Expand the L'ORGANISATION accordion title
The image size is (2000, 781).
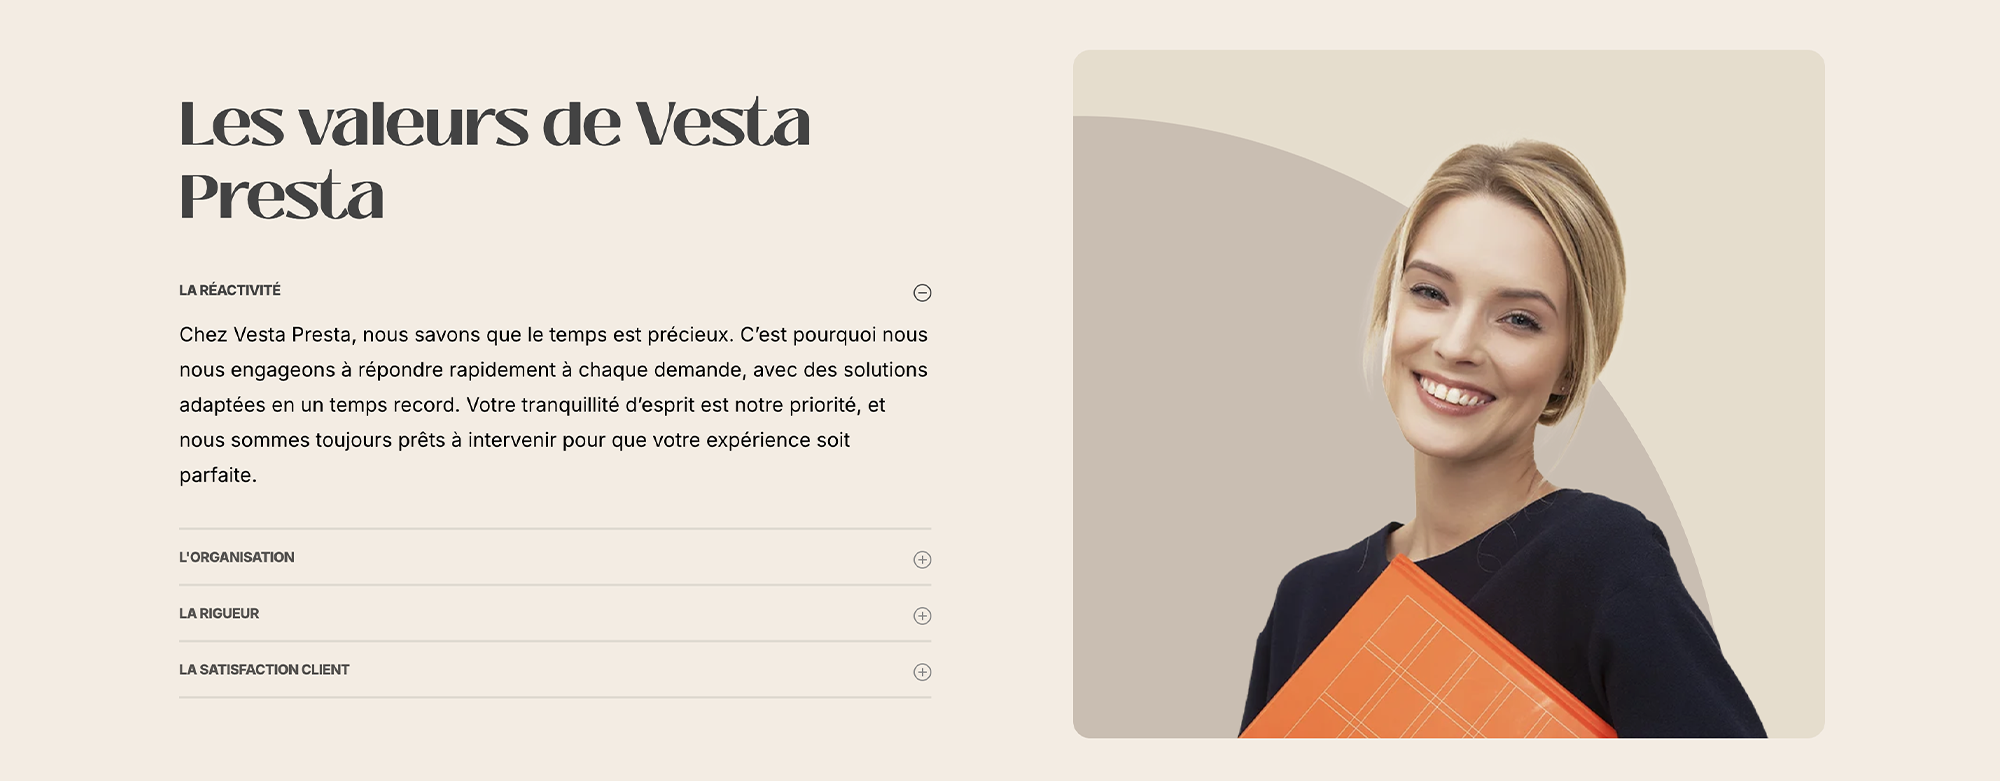coord(237,557)
